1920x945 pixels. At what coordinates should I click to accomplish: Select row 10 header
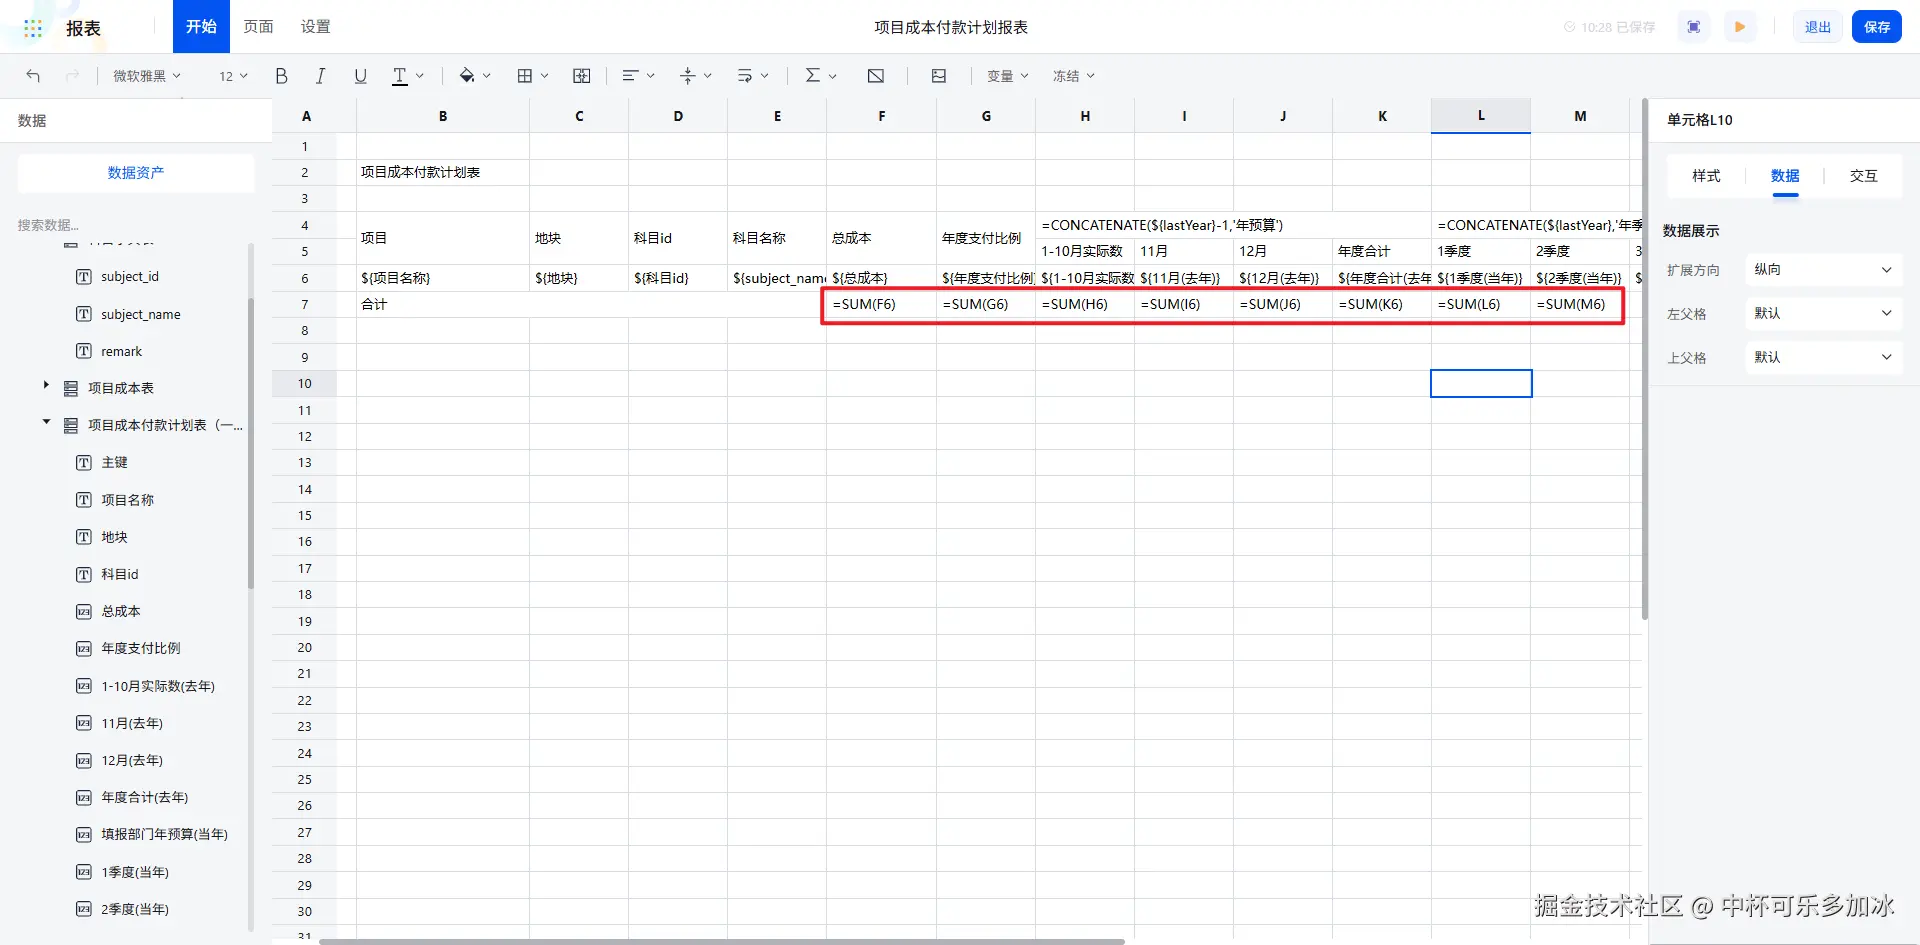(305, 384)
